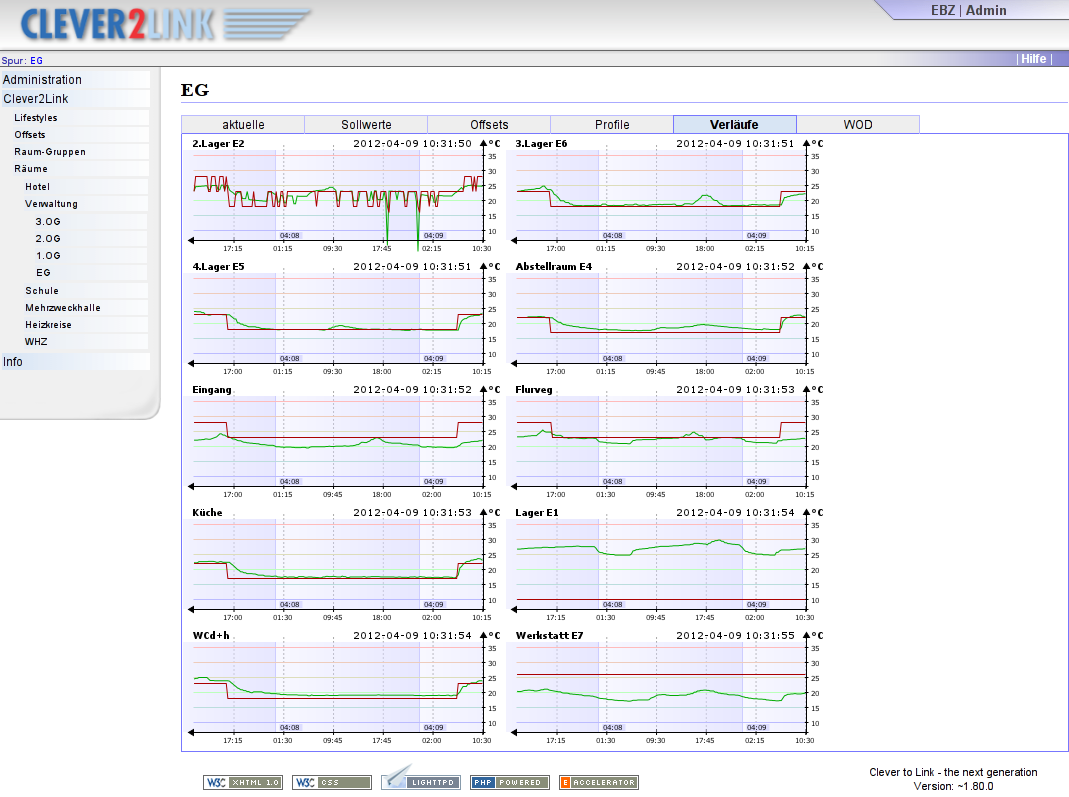Screen dimensions: 1069x797
Task: Open the WOD tab
Action: click(x=858, y=125)
